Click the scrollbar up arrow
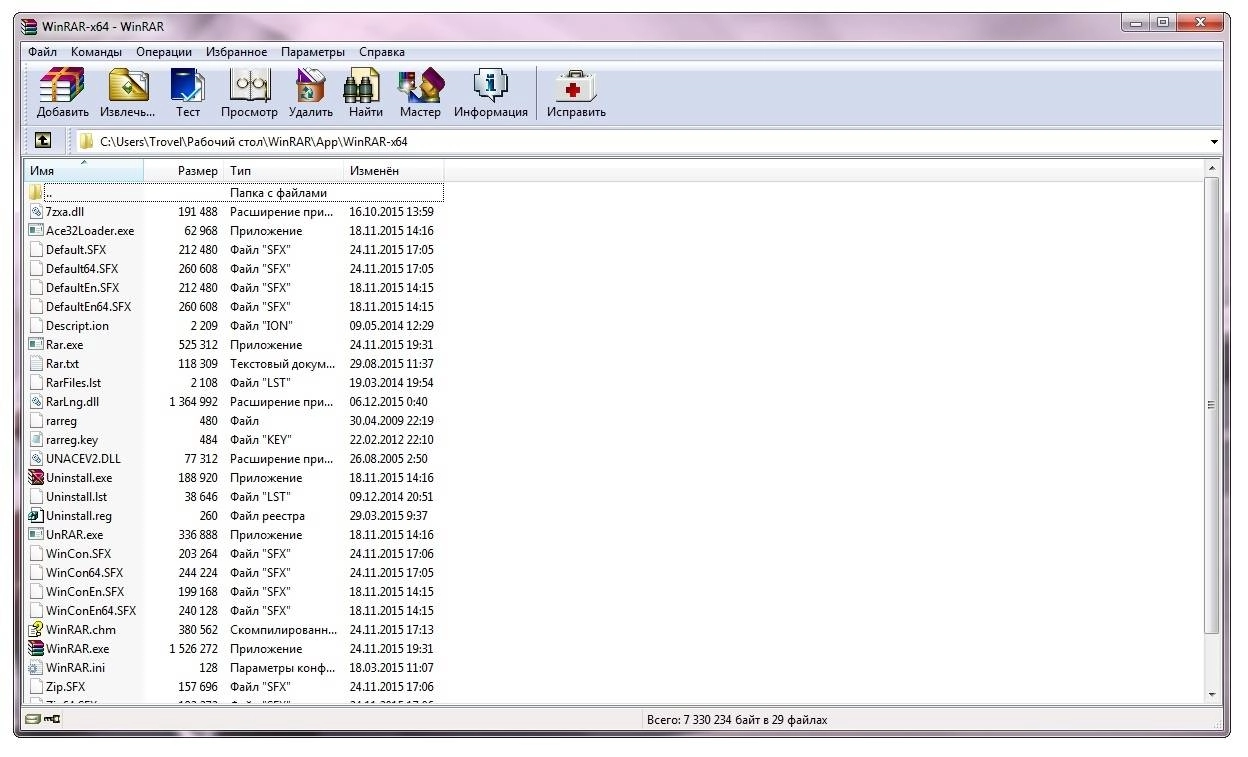This screenshot has height=757, width=1248. (x=1212, y=168)
